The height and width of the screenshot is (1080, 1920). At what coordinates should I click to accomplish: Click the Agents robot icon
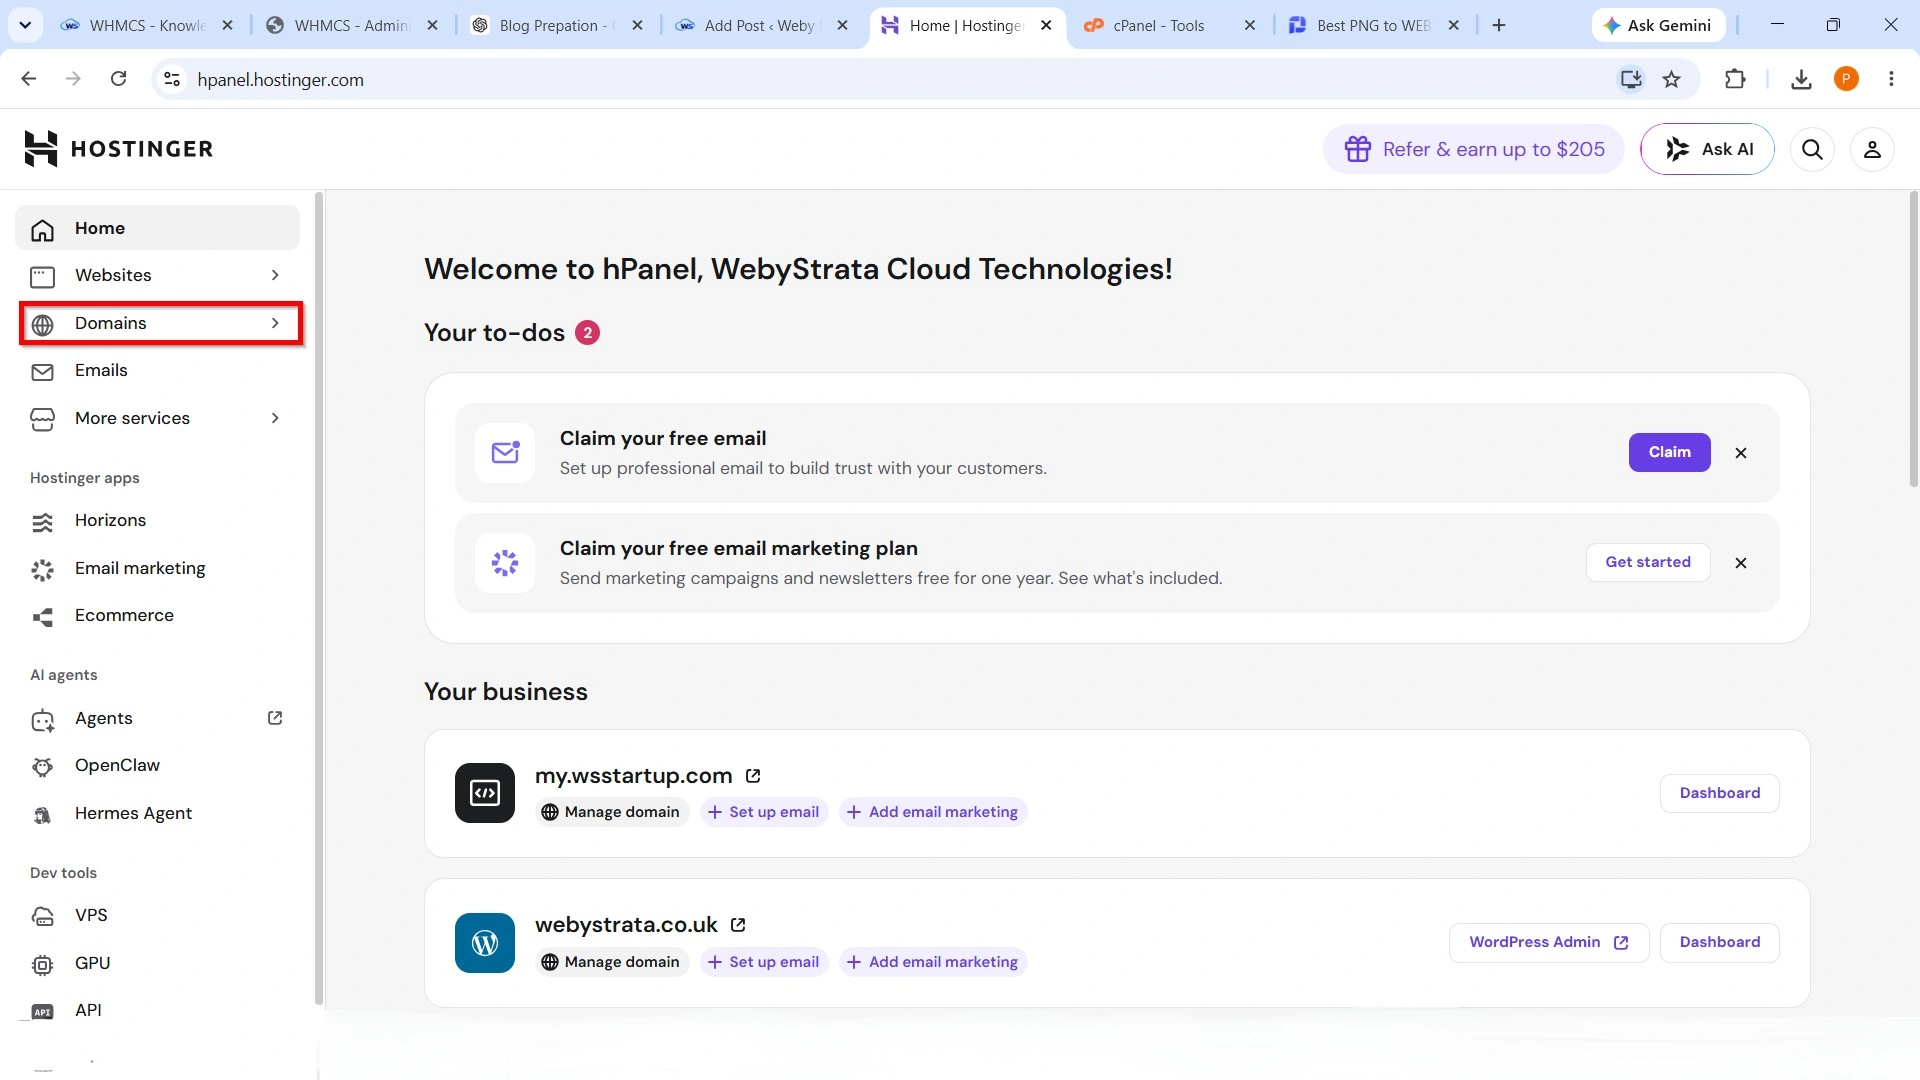click(x=42, y=720)
